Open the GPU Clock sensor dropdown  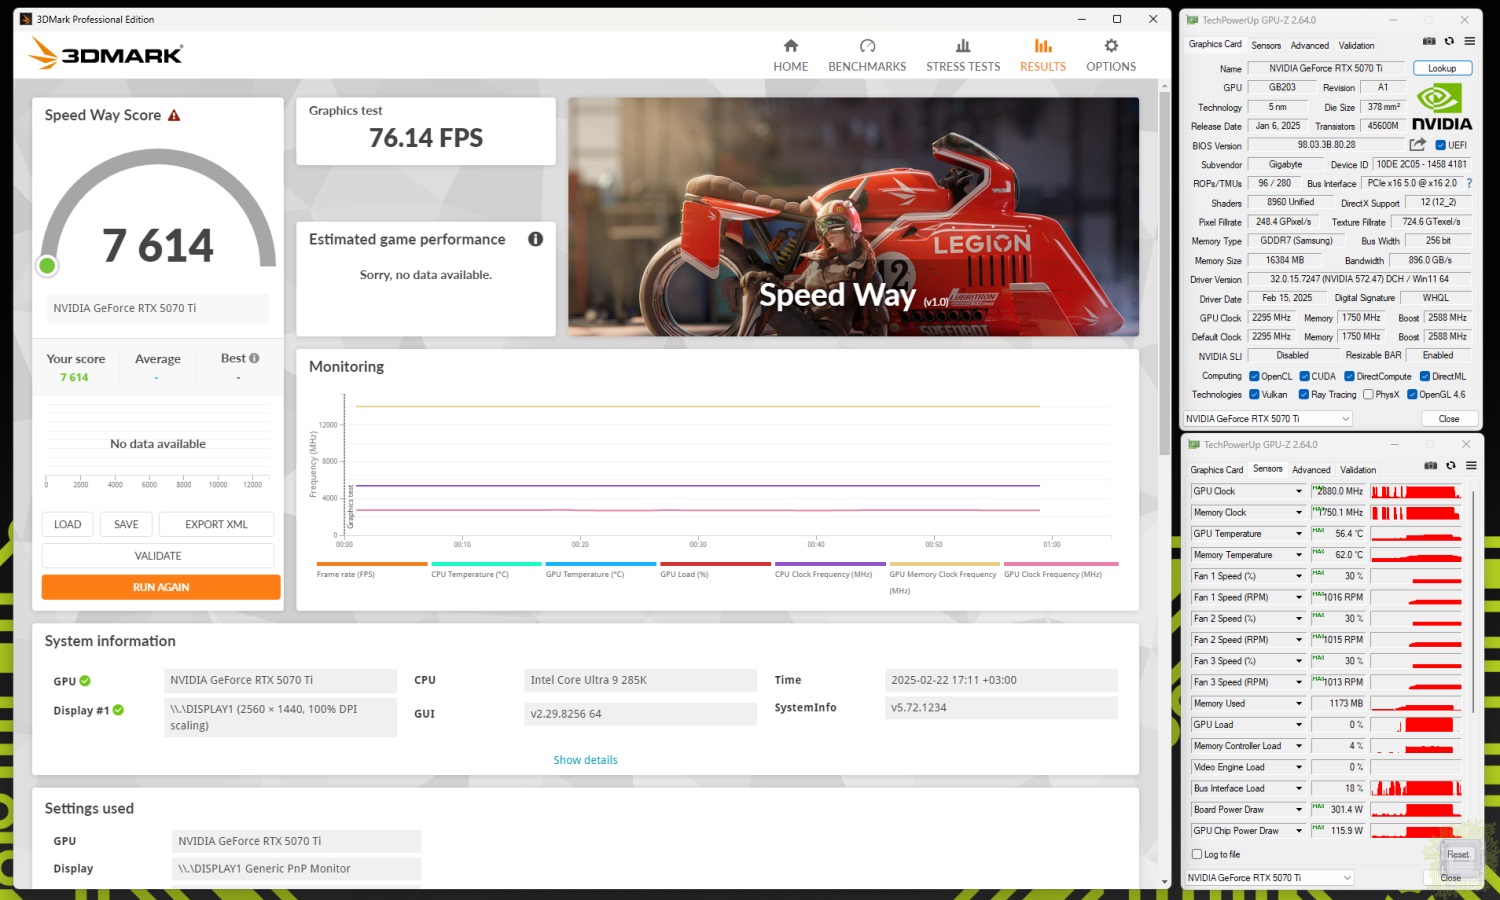coord(1299,491)
